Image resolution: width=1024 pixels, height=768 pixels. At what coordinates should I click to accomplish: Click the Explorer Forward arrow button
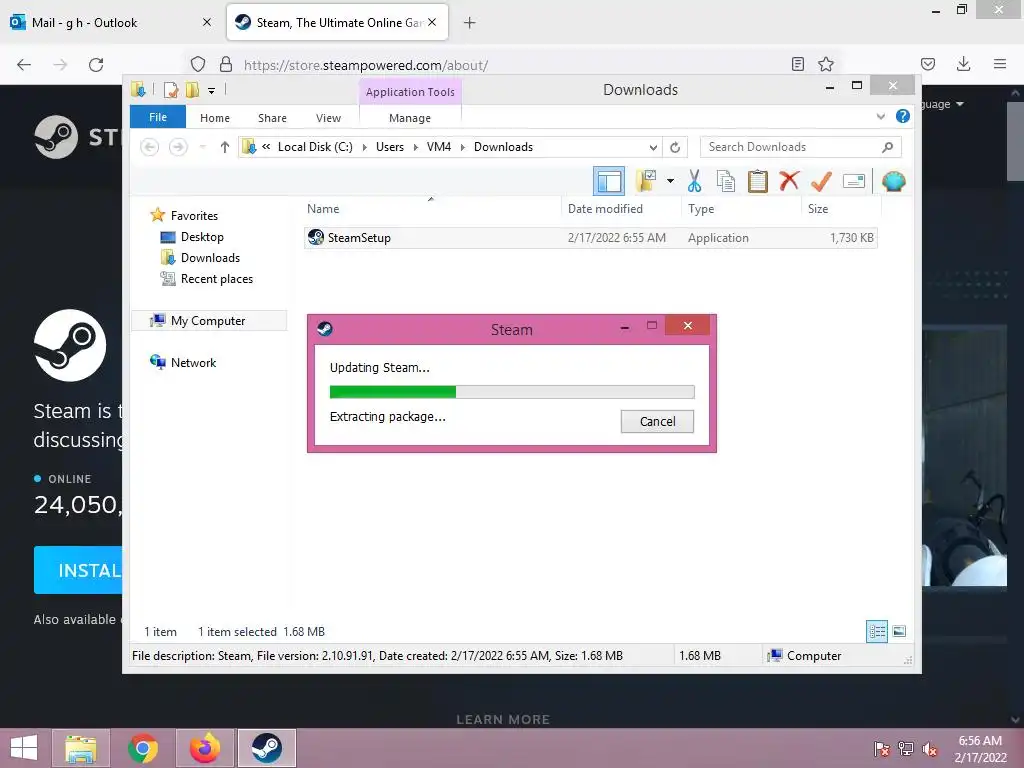[178, 147]
